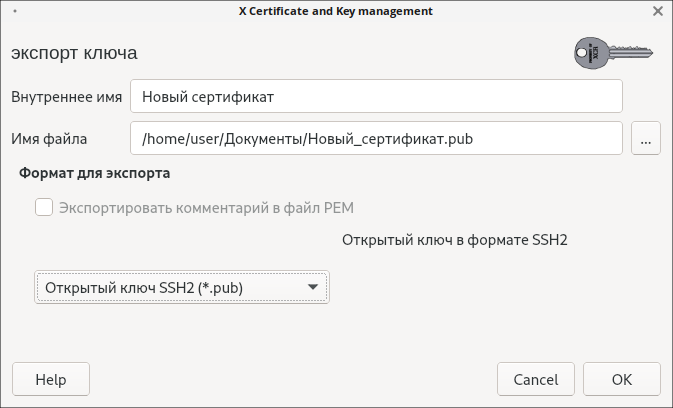Click the "Имя файла" label
This screenshot has width=673, height=408.
(x=50, y=139)
